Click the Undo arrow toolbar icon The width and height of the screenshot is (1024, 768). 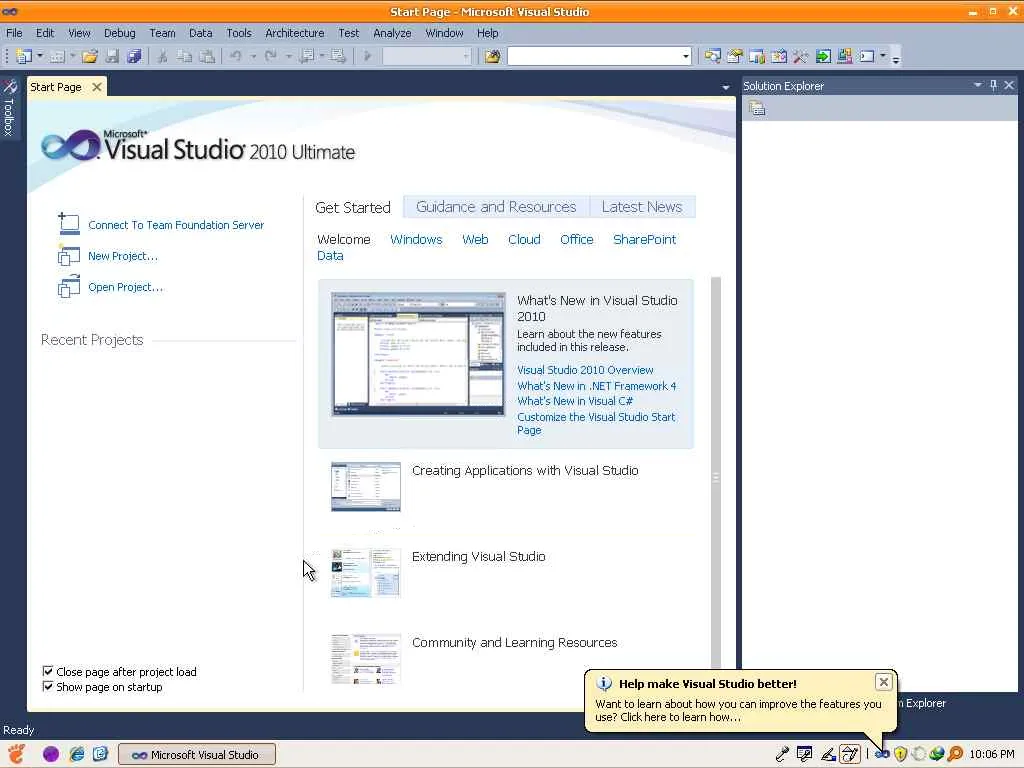click(x=235, y=57)
